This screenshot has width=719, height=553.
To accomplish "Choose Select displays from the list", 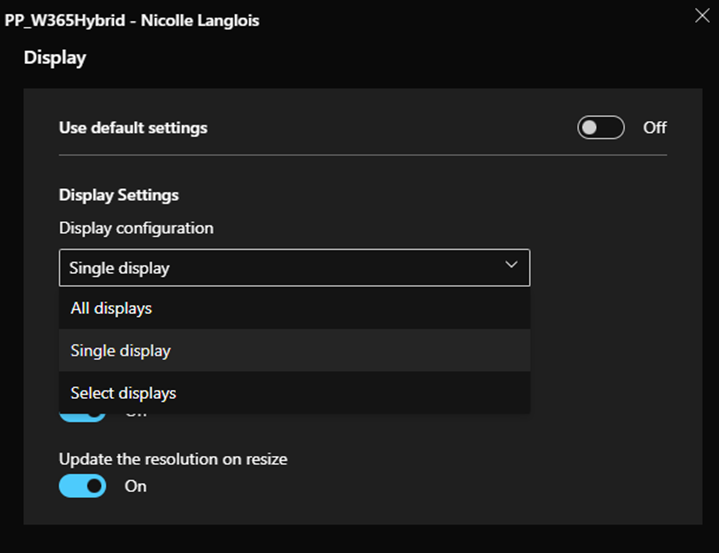I will (123, 393).
